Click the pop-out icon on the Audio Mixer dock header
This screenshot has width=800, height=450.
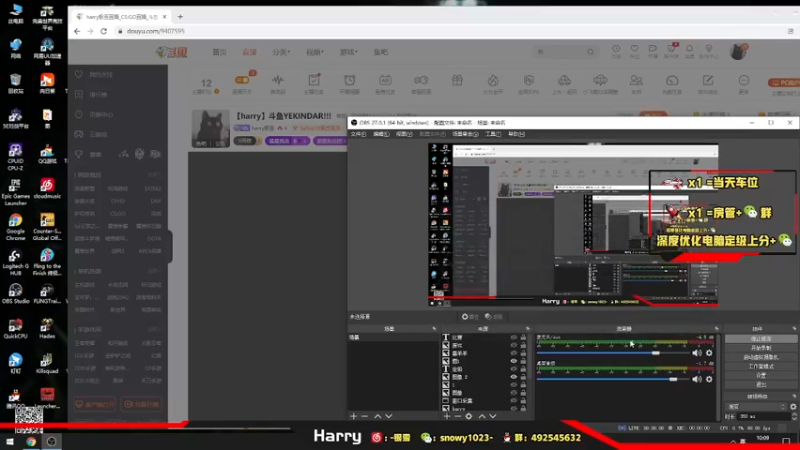coord(716,329)
